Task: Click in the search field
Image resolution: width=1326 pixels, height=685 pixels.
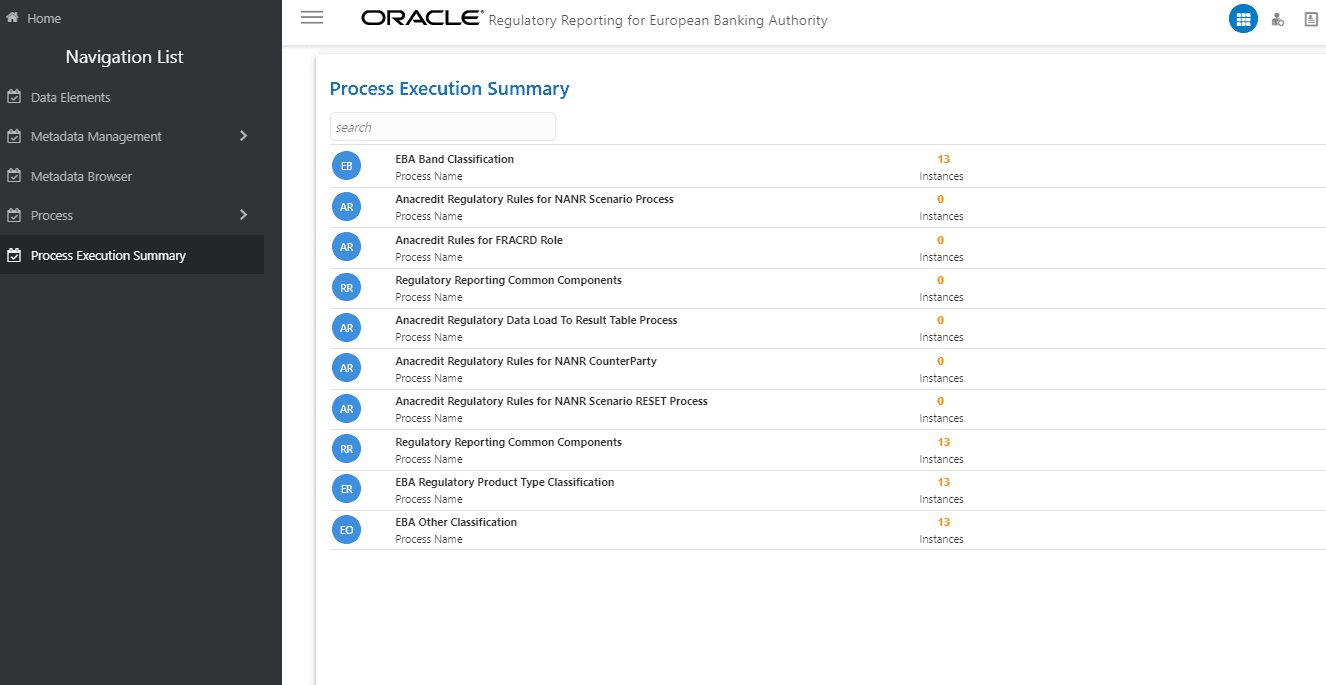Action: (x=442, y=126)
